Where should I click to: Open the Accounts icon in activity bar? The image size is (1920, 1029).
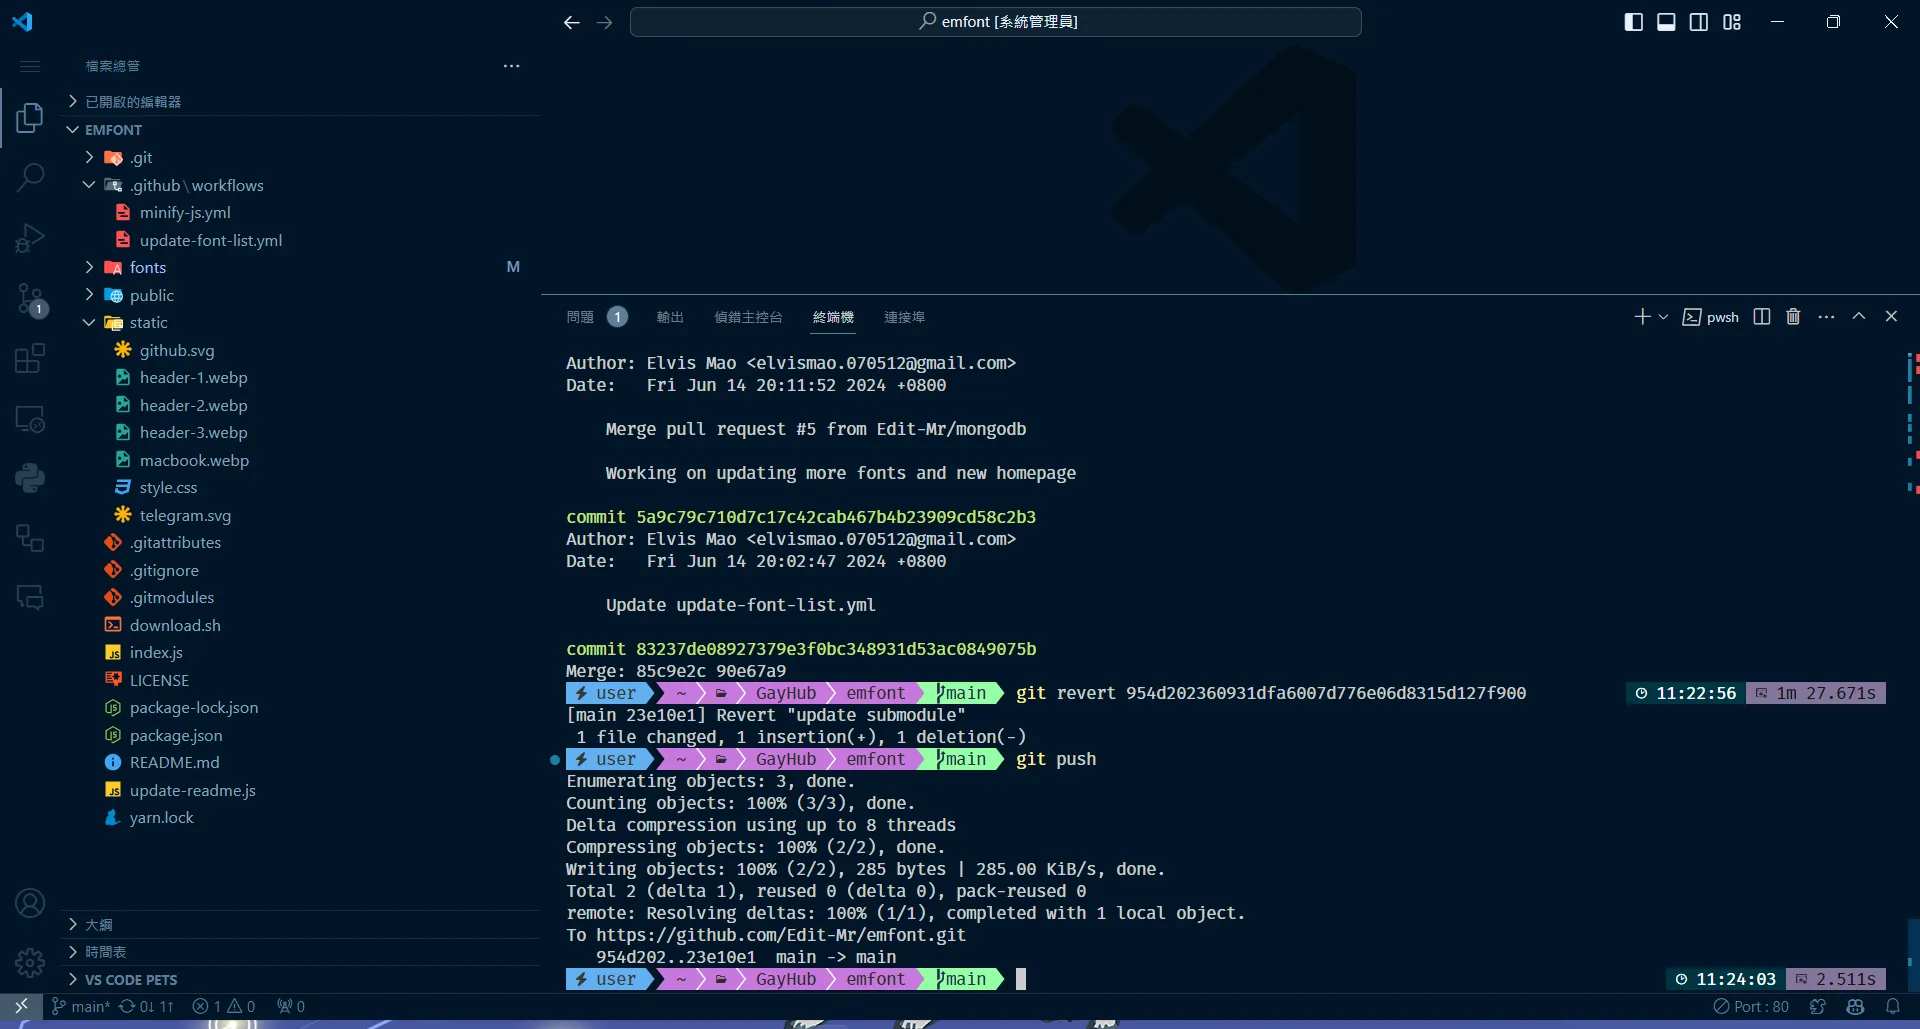[x=30, y=904]
